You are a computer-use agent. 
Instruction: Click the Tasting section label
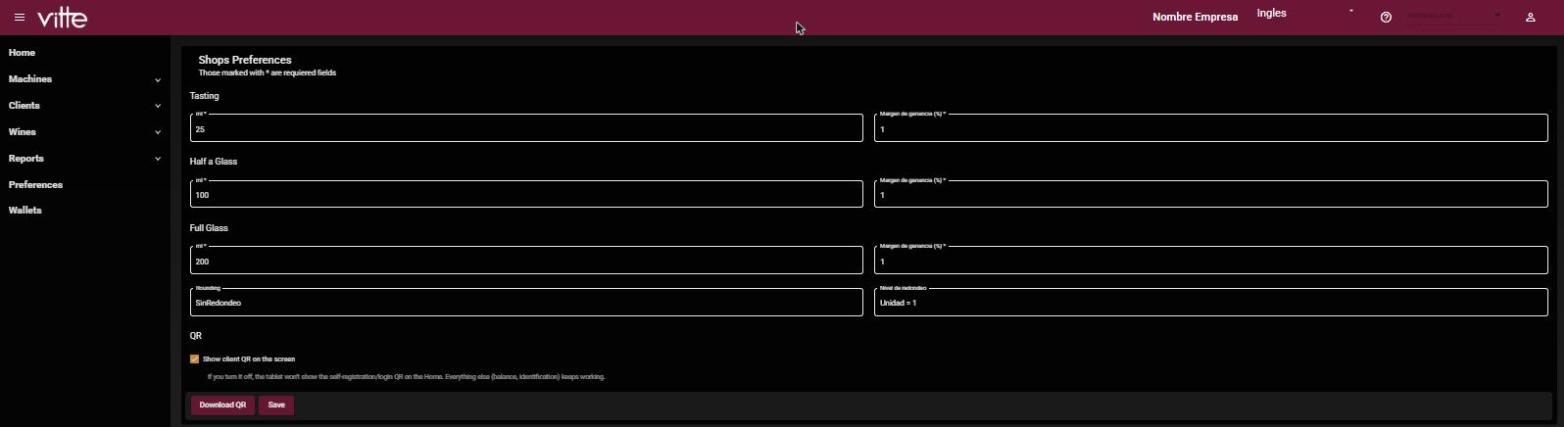point(204,96)
